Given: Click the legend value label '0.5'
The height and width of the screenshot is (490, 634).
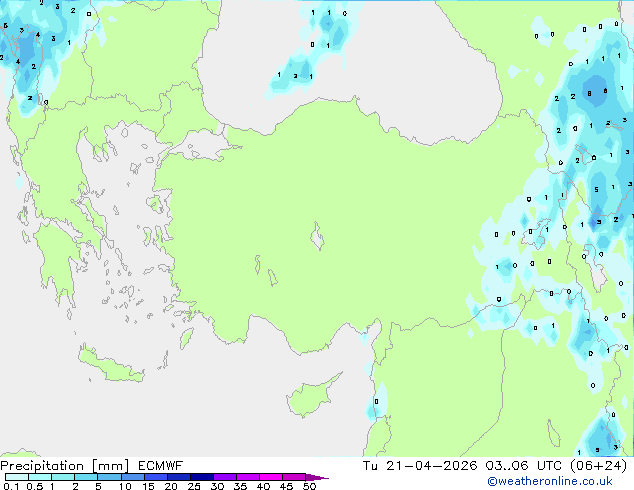Looking at the screenshot, I should [34, 486].
